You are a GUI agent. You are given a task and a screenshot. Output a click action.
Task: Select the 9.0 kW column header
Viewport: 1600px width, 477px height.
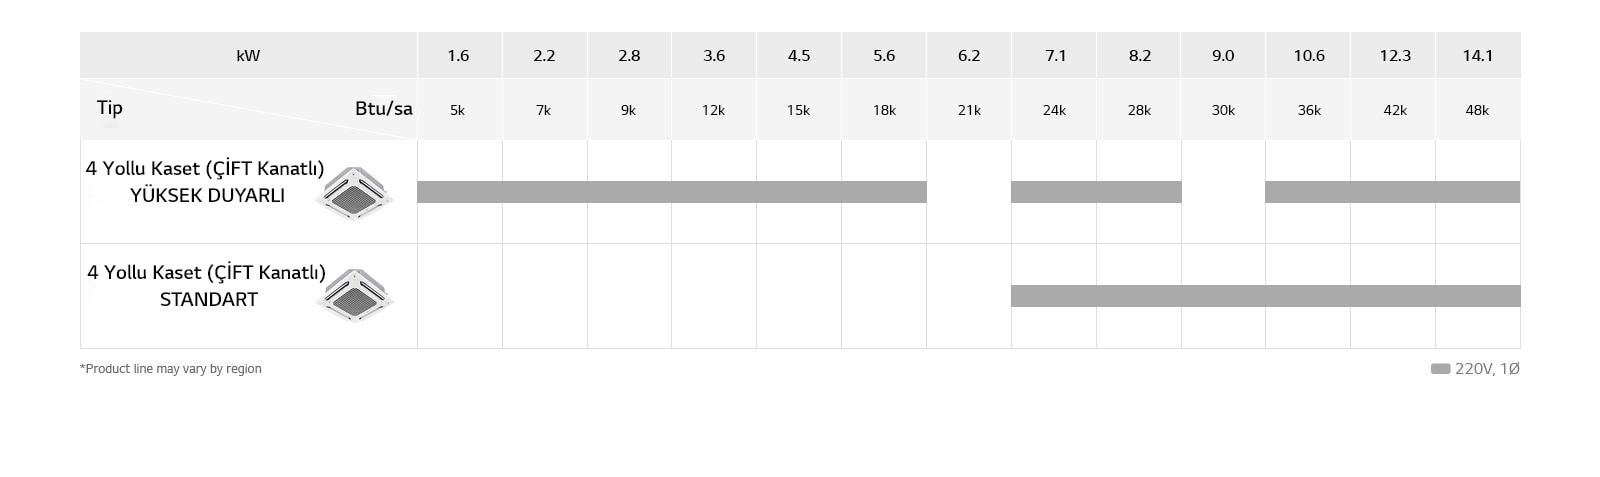coord(1223,56)
